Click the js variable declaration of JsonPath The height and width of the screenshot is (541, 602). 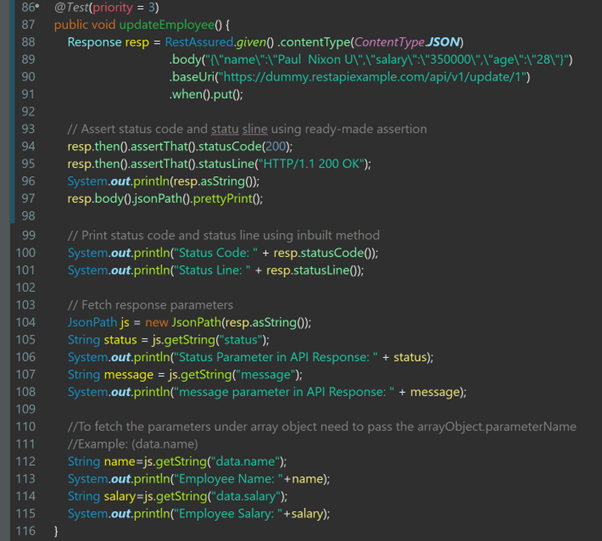pos(125,322)
